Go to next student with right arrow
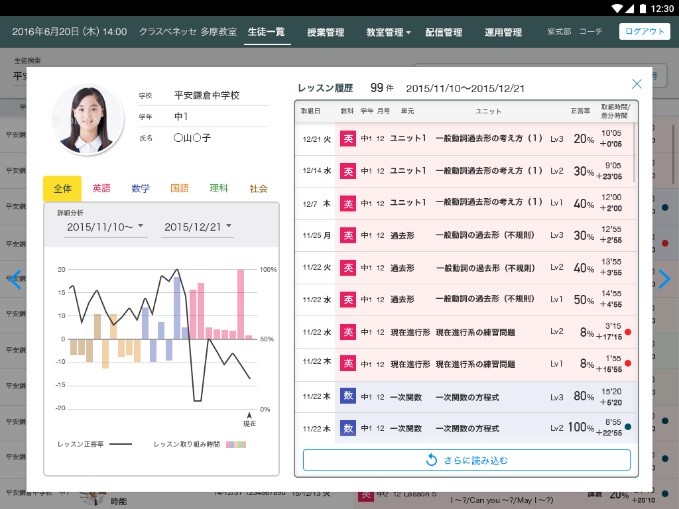The image size is (679, 509). tap(665, 279)
